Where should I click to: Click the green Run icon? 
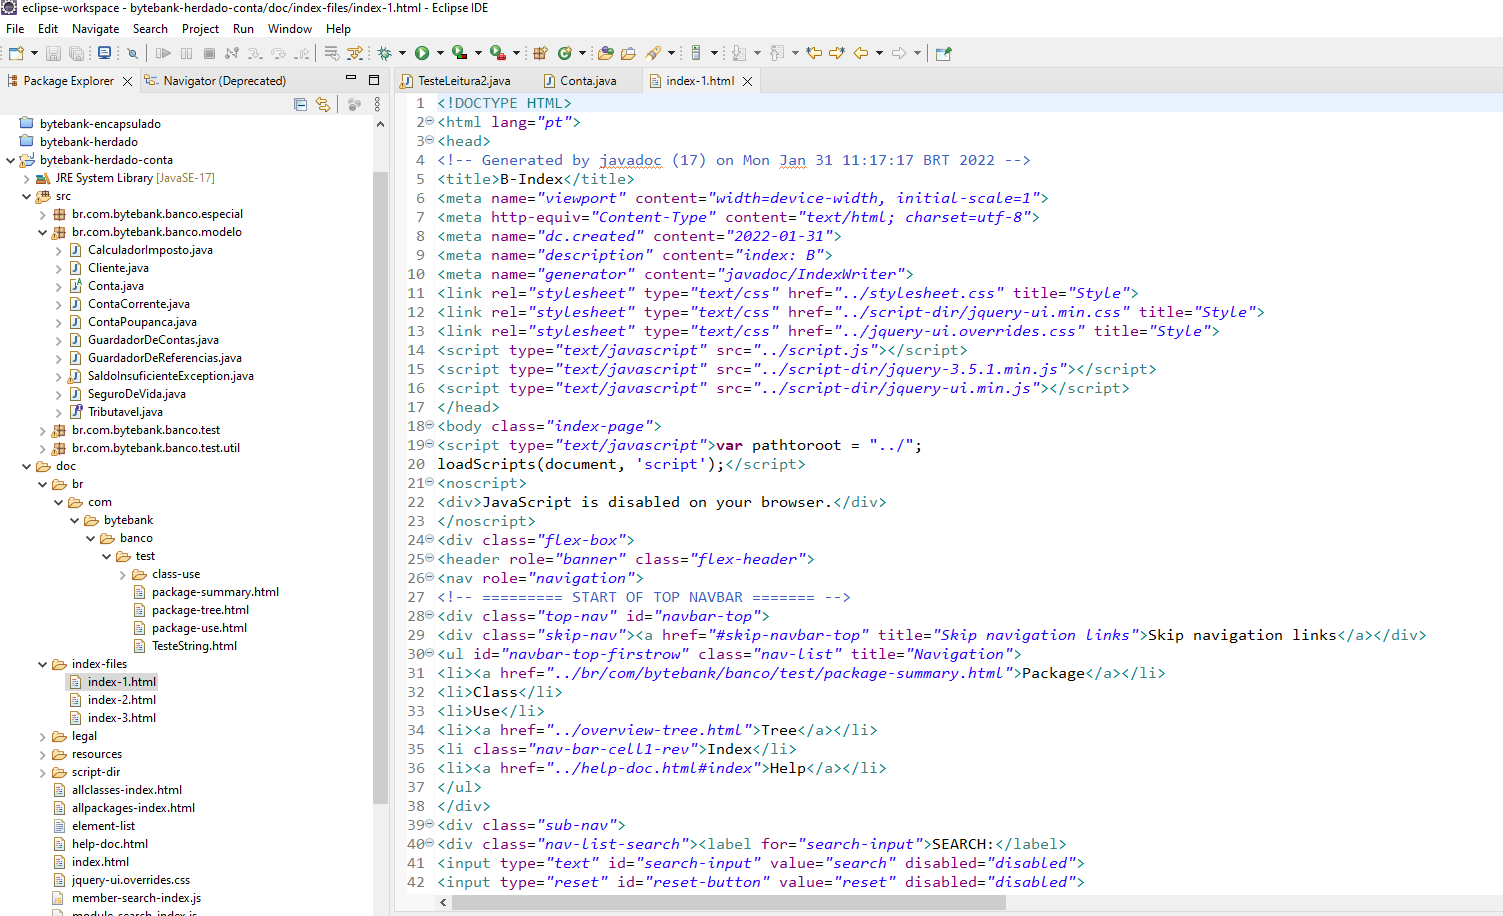click(x=422, y=53)
